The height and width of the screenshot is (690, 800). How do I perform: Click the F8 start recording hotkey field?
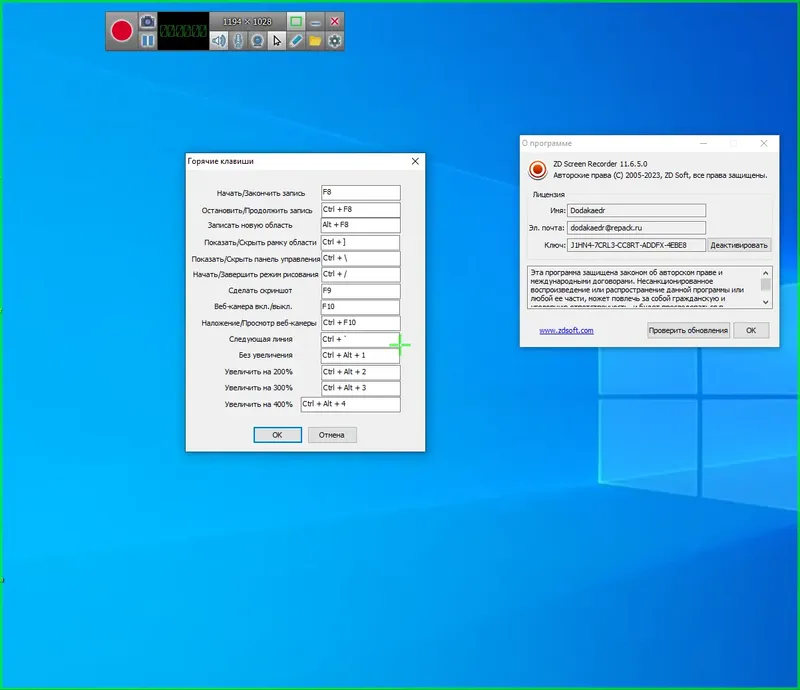[360, 191]
